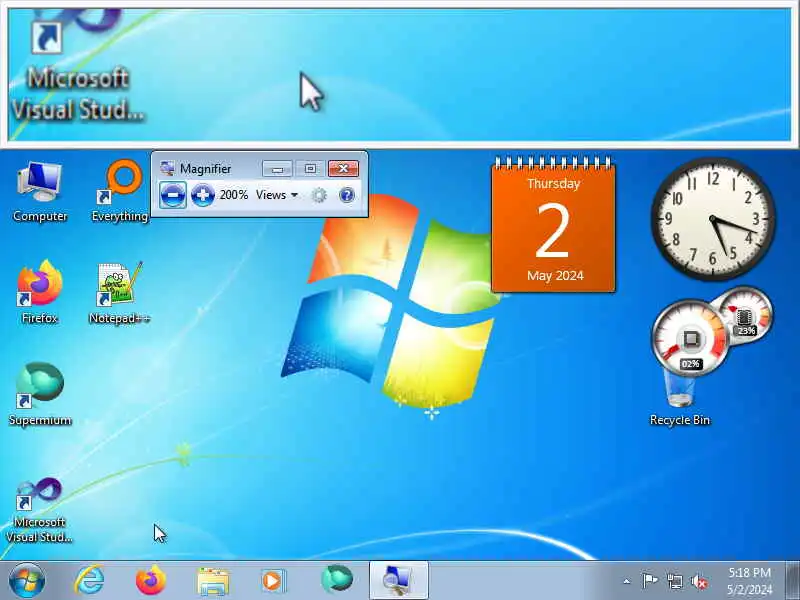Open the Windows Start menu orb

[x=27, y=580]
